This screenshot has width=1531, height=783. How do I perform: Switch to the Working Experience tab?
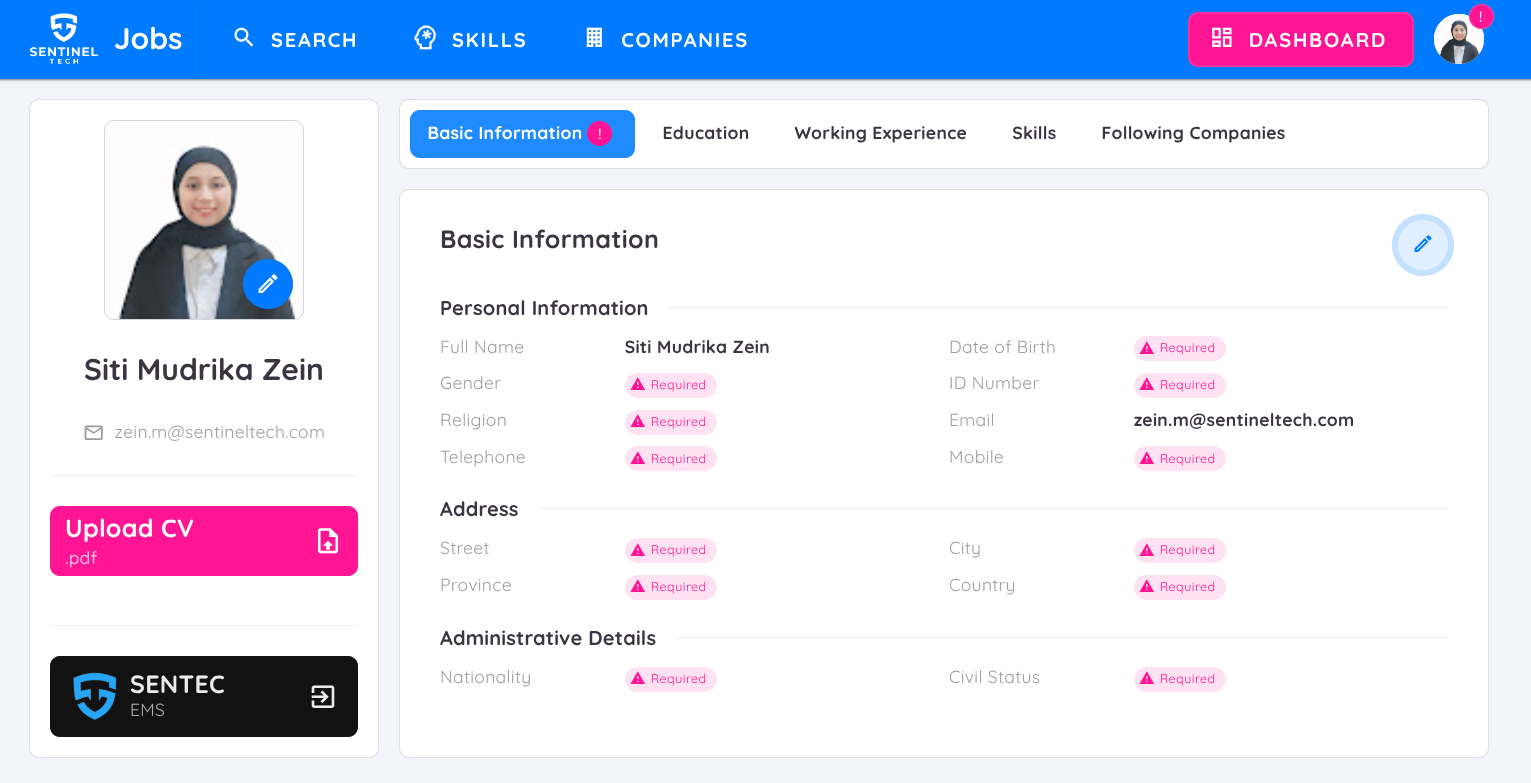880,132
